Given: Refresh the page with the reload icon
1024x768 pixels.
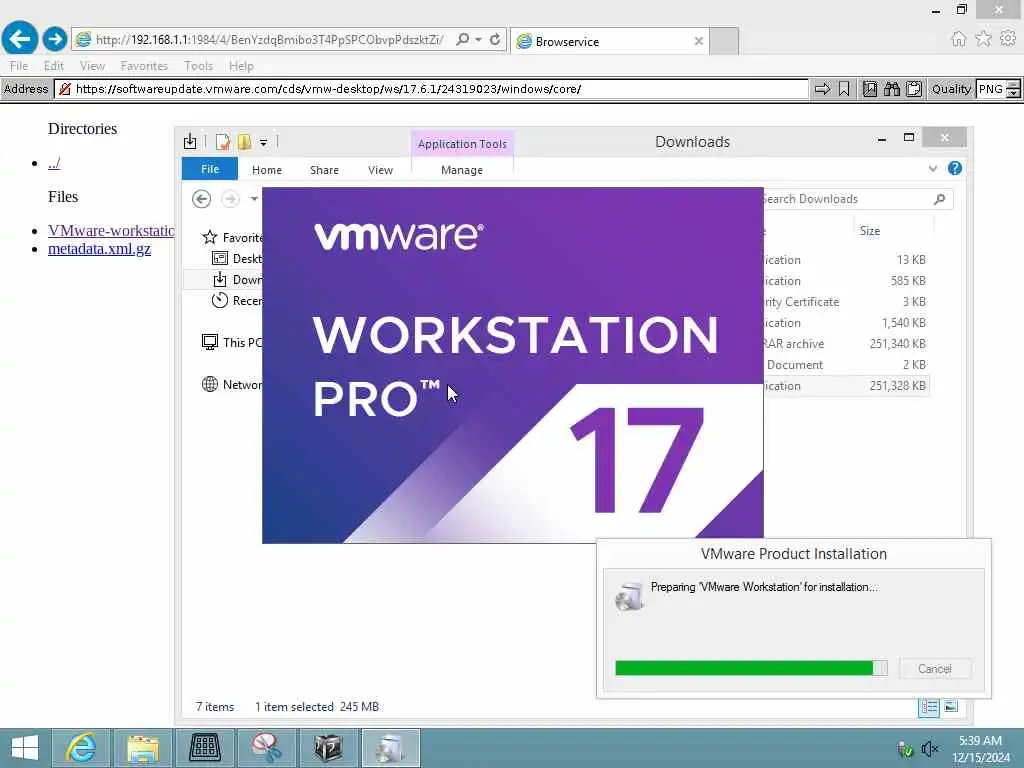Looking at the screenshot, I should pyautogui.click(x=495, y=40).
